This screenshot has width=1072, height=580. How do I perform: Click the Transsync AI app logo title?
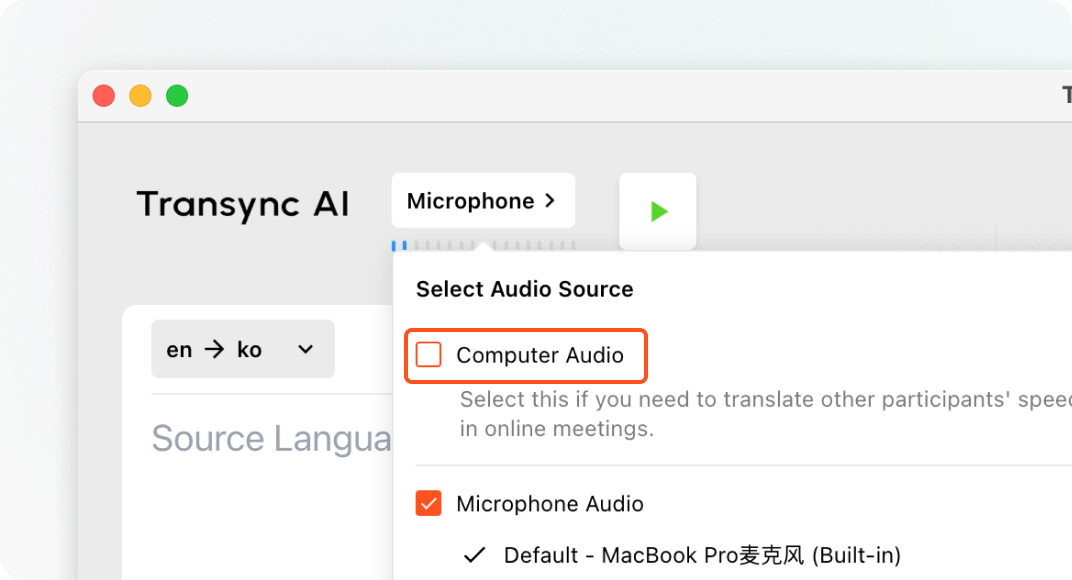point(243,204)
